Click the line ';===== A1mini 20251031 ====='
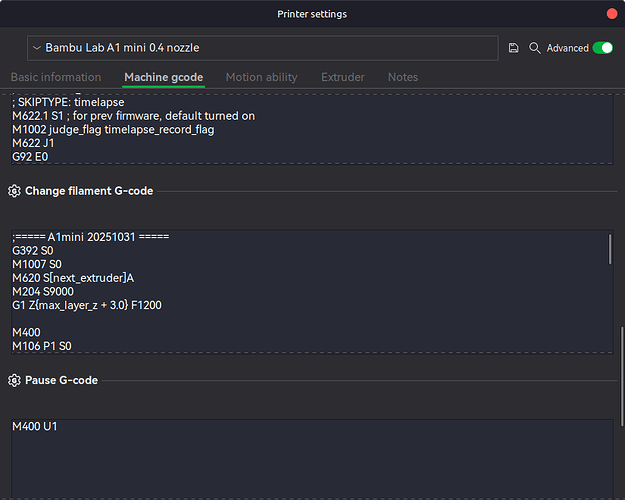625x500 pixels. (x=90, y=237)
